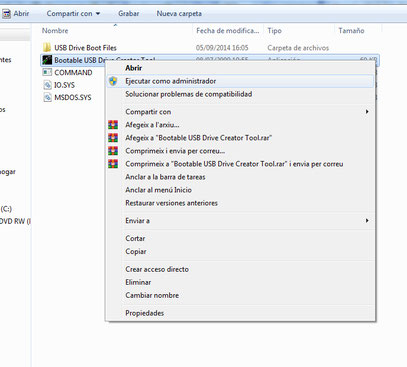Click the Nueva carpeta toolbar button
This screenshot has height=367, width=407.
pyautogui.click(x=179, y=14)
